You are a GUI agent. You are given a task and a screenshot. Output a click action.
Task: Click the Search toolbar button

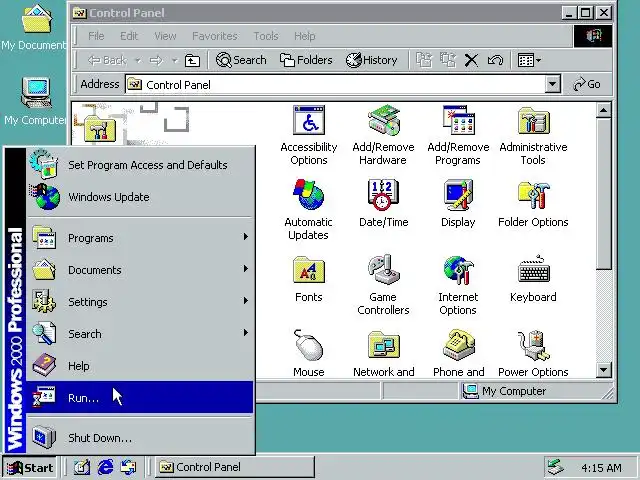point(241,61)
